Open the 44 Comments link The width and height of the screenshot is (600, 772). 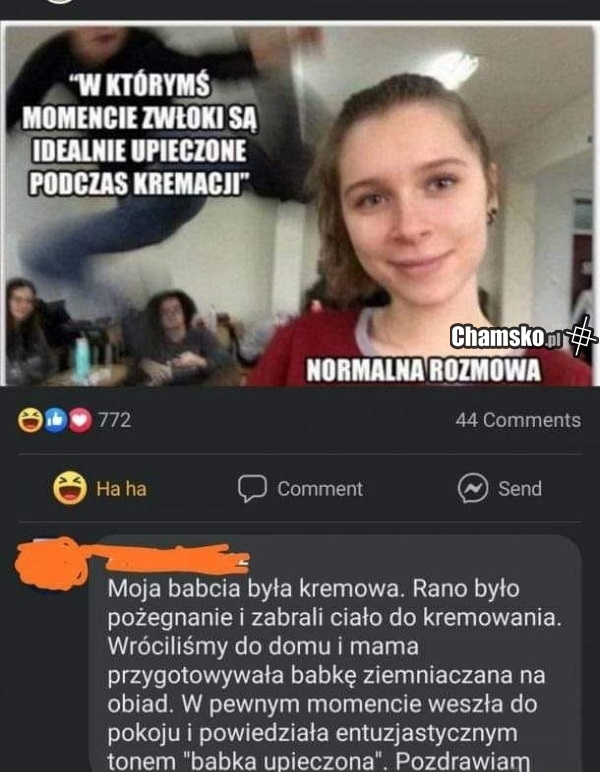(x=518, y=420)
